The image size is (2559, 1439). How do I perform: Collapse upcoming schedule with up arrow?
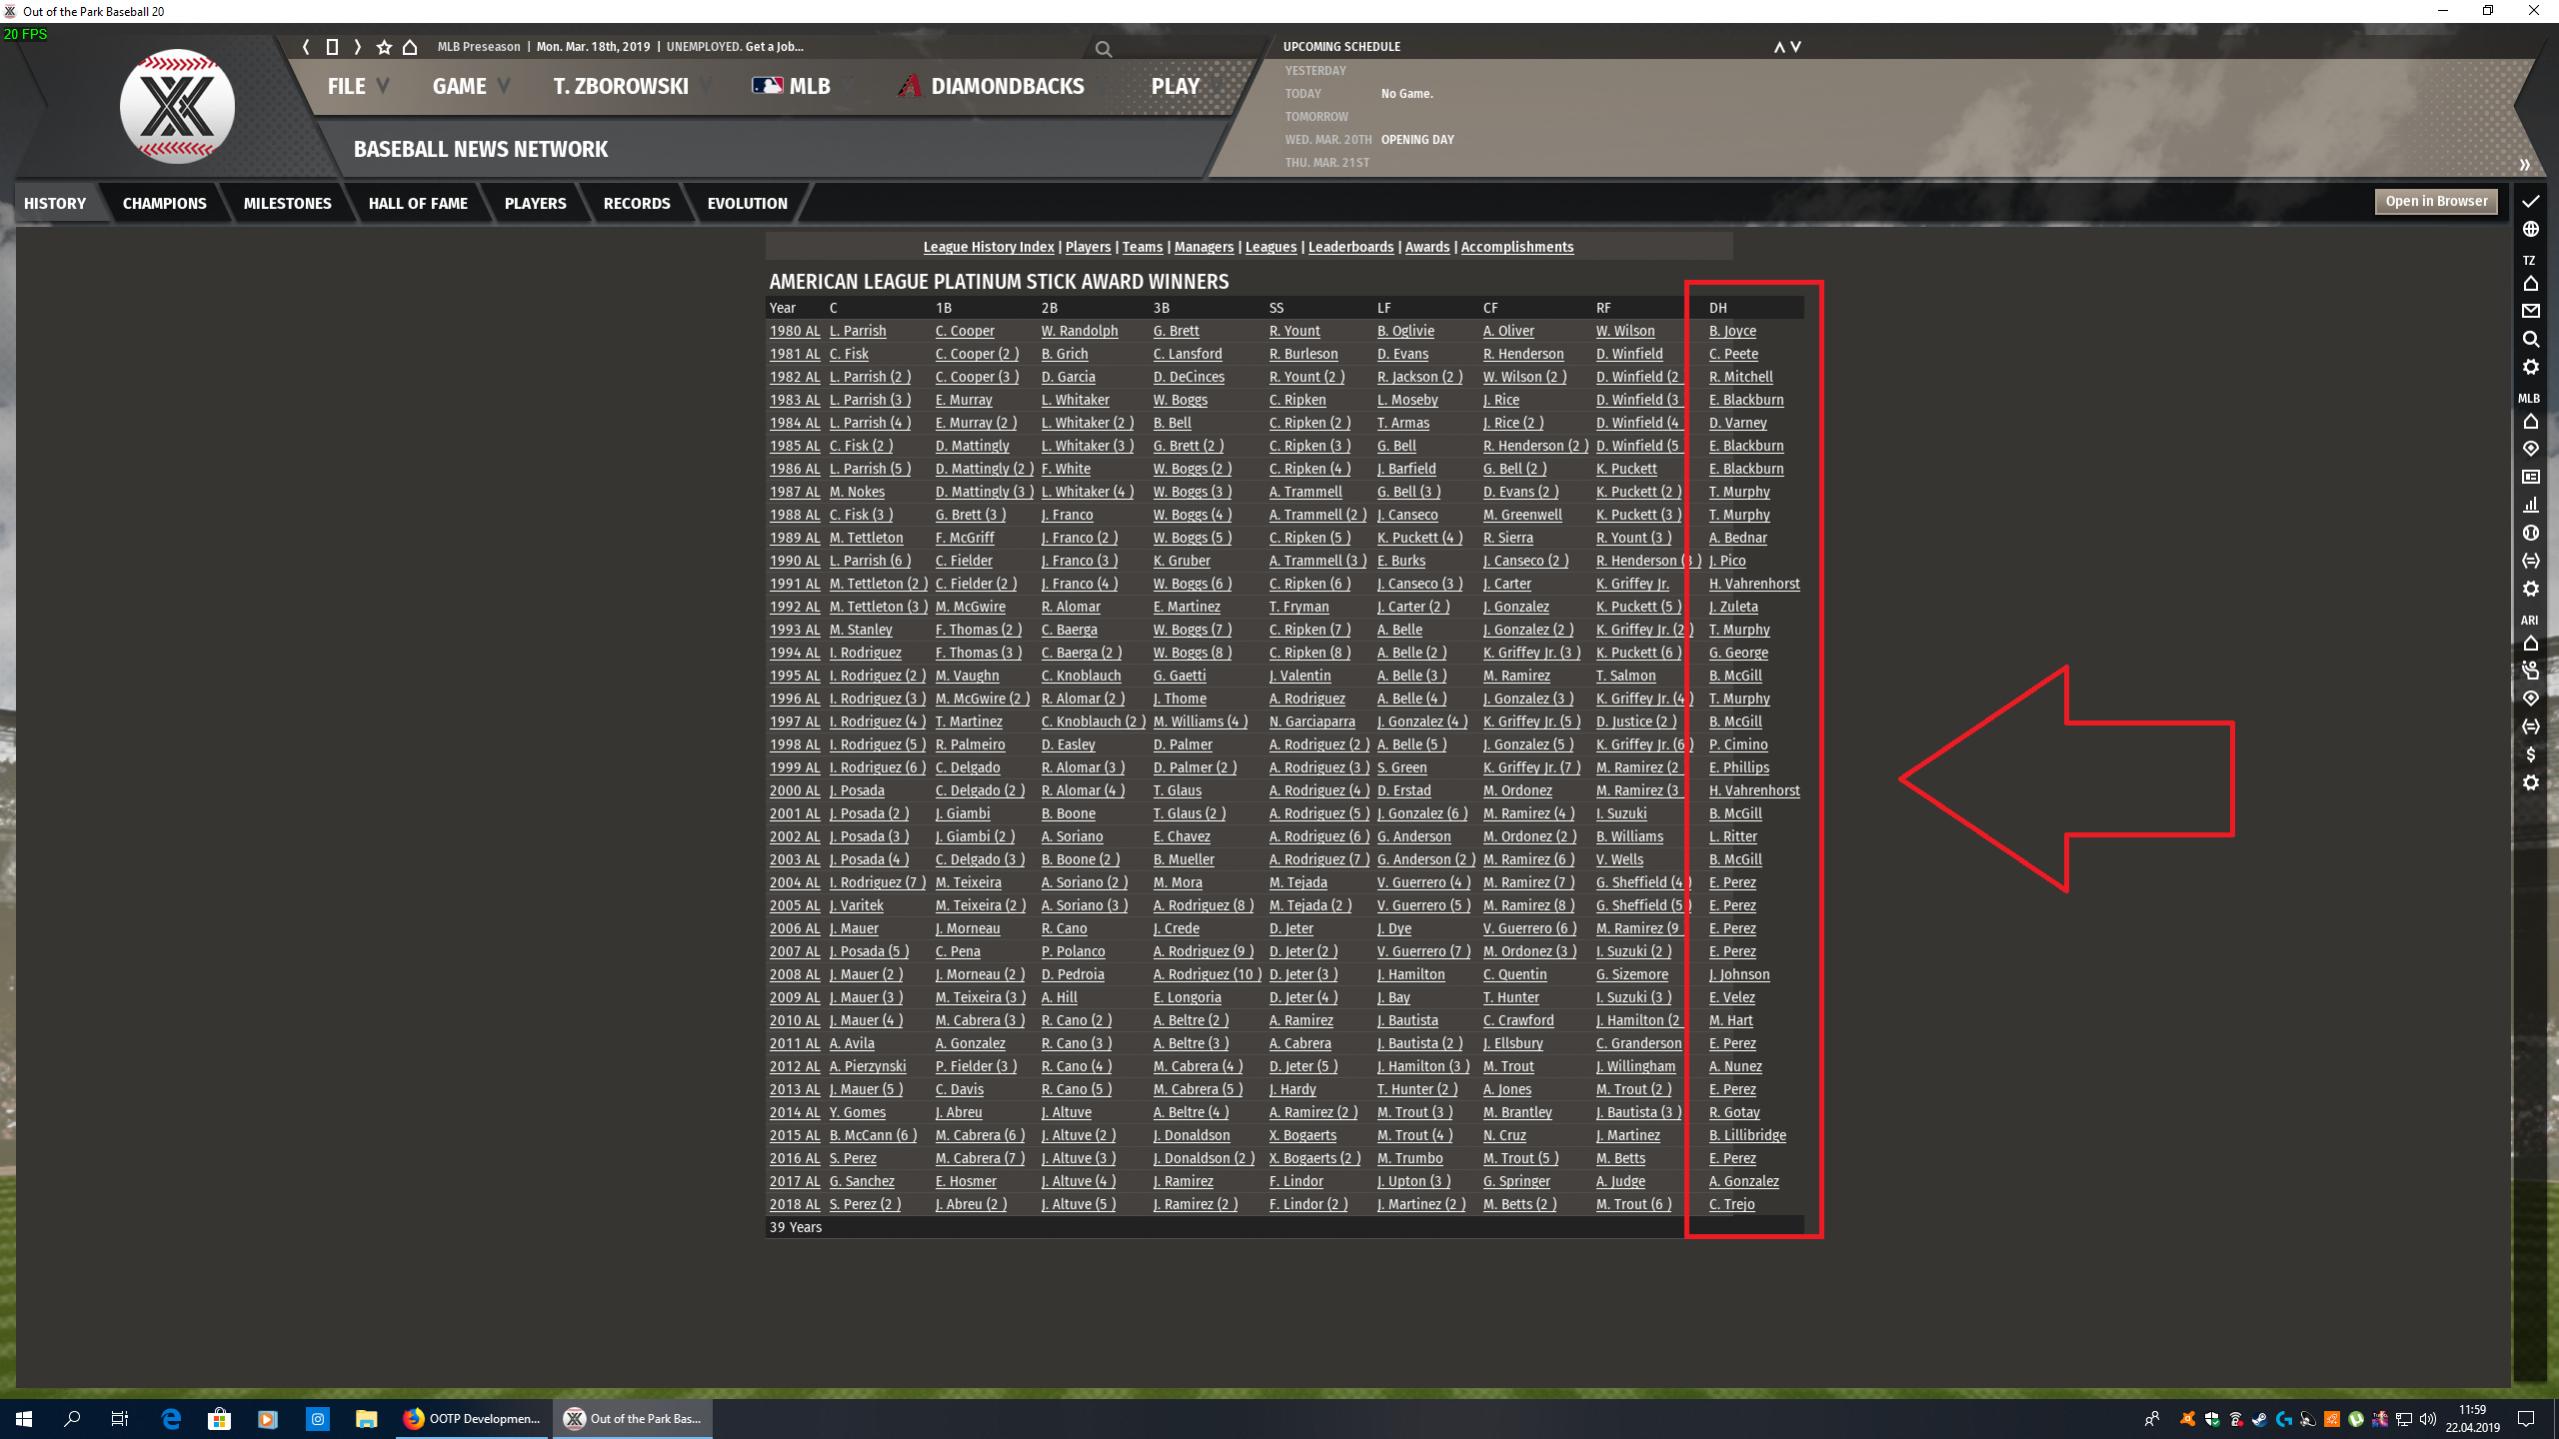[x=1779, y=47]
